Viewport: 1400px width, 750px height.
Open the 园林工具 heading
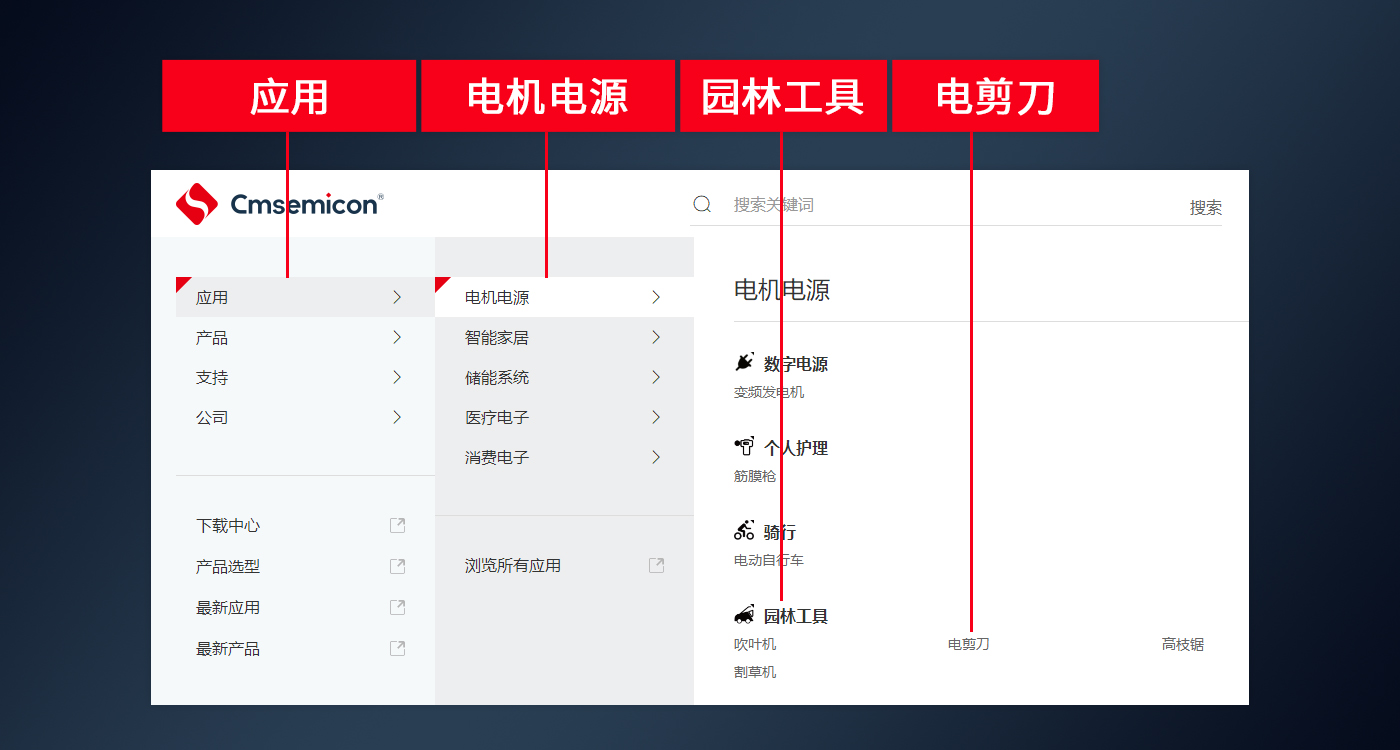coord(796,616)
